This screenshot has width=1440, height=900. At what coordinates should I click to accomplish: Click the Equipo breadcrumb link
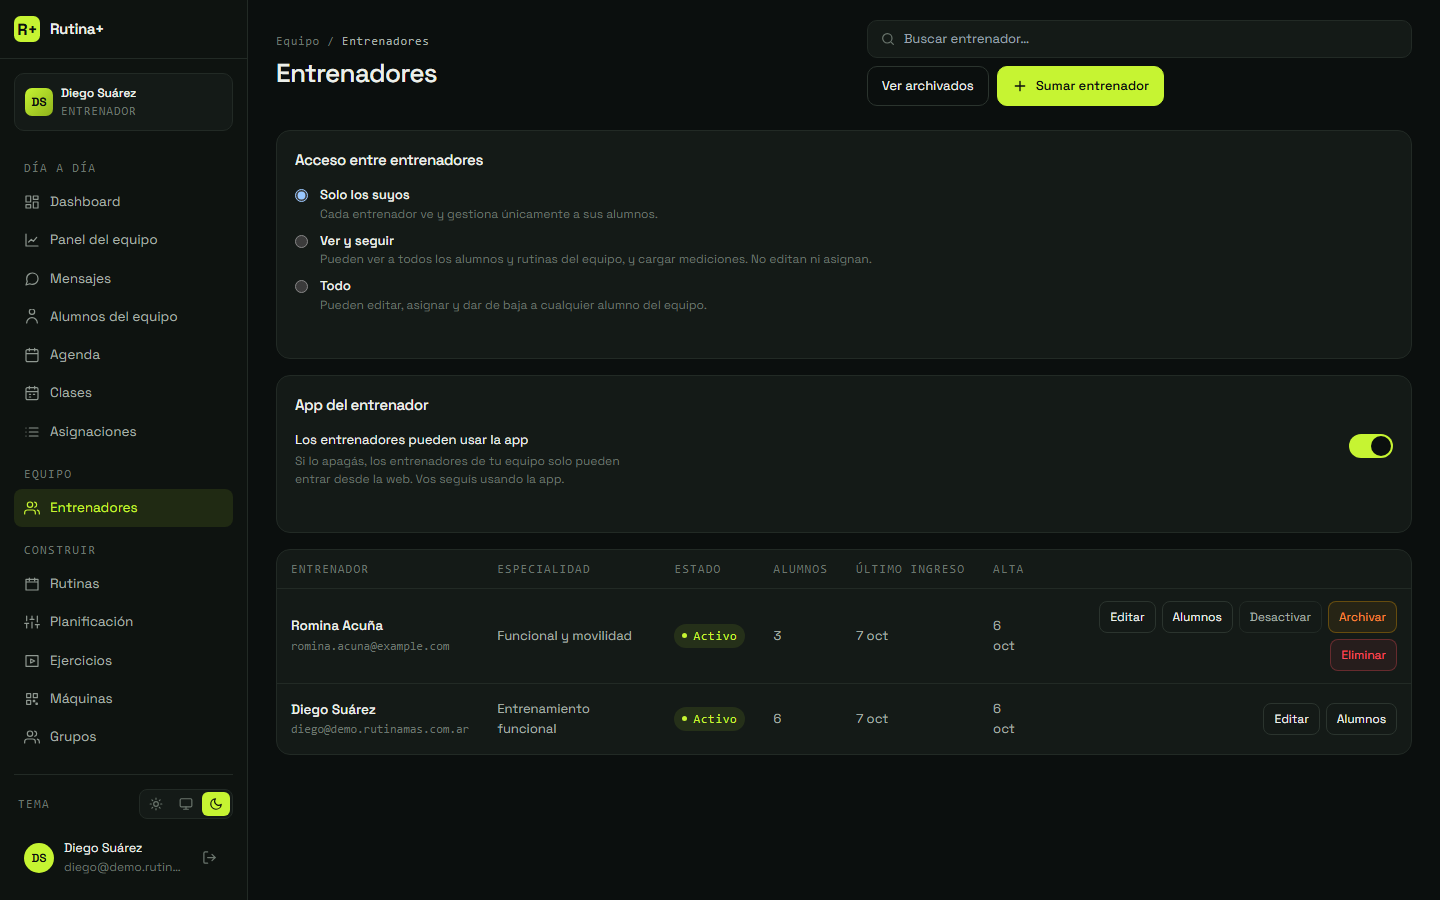[298, 41]
